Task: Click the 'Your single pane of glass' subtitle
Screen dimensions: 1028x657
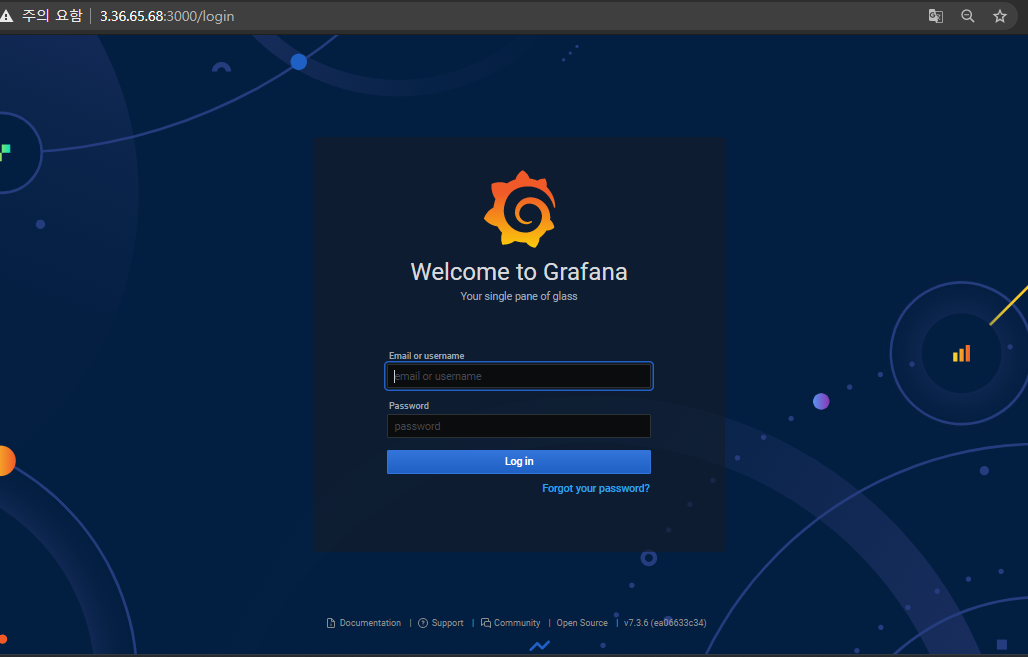Action: point(519,296)
